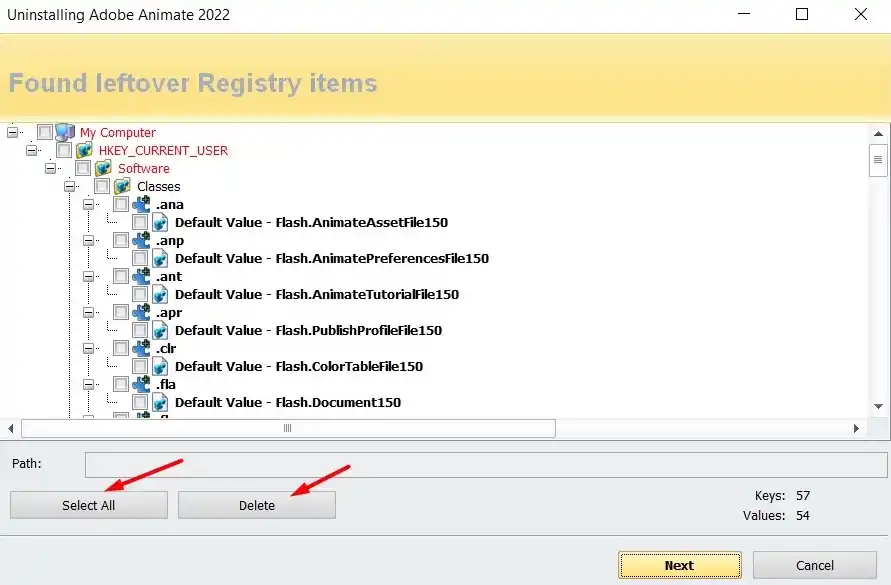
Task: Check the Software key checkbox
Action: (x=83, y=168)
